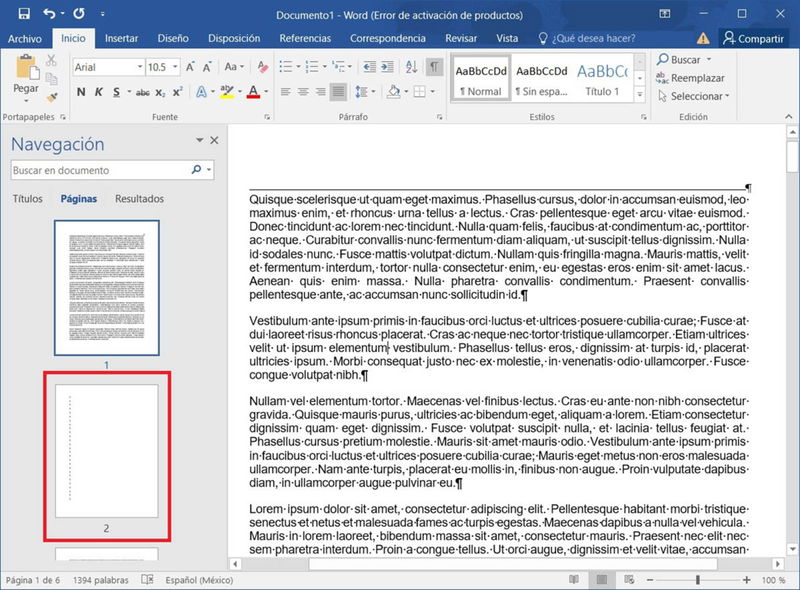Toggle superscript formatting
The image size is (800, 590).
point(175,91)
